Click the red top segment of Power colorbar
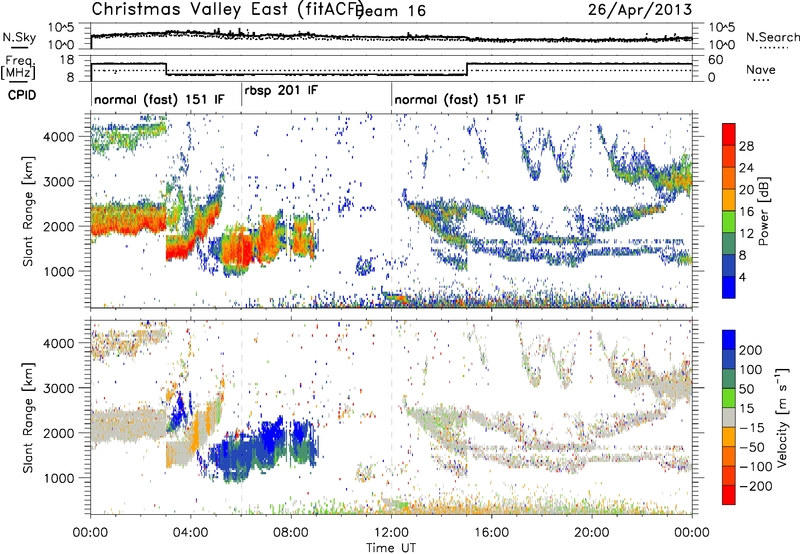Image resolution: width=800 pixels, height=554 pixels. (x=729, y=135)
